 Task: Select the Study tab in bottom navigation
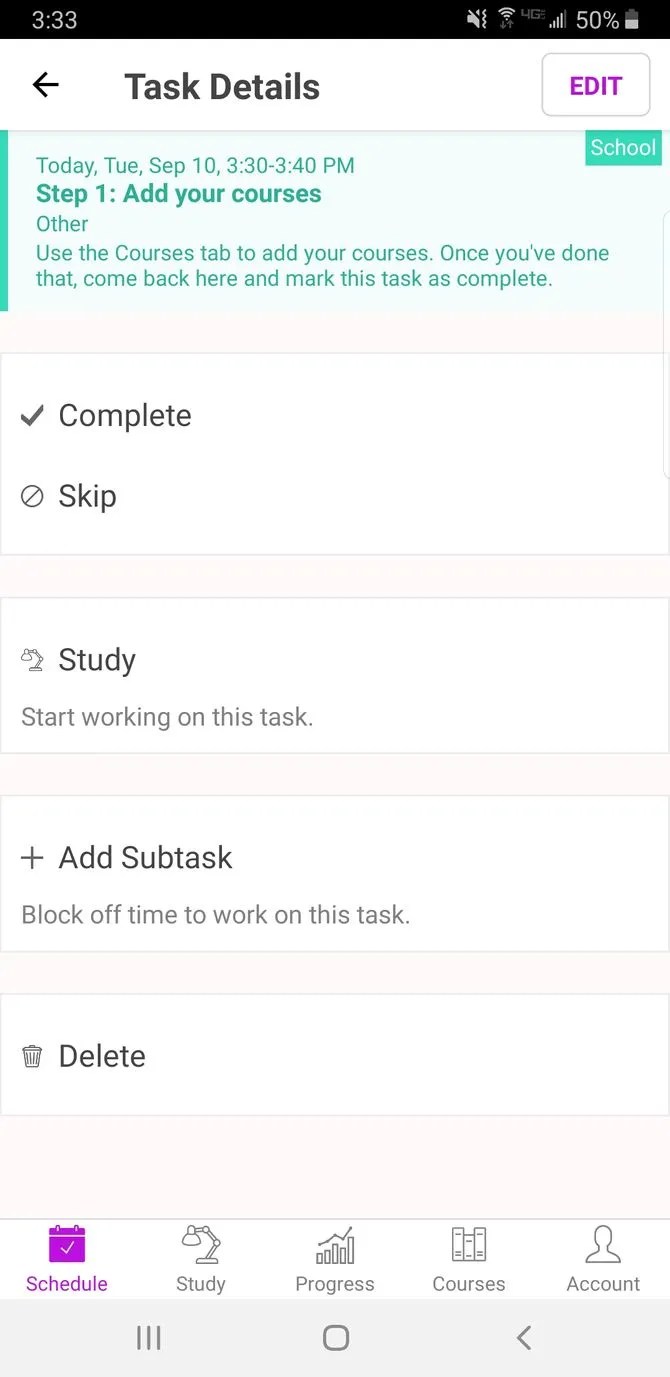coord(200,1258)
